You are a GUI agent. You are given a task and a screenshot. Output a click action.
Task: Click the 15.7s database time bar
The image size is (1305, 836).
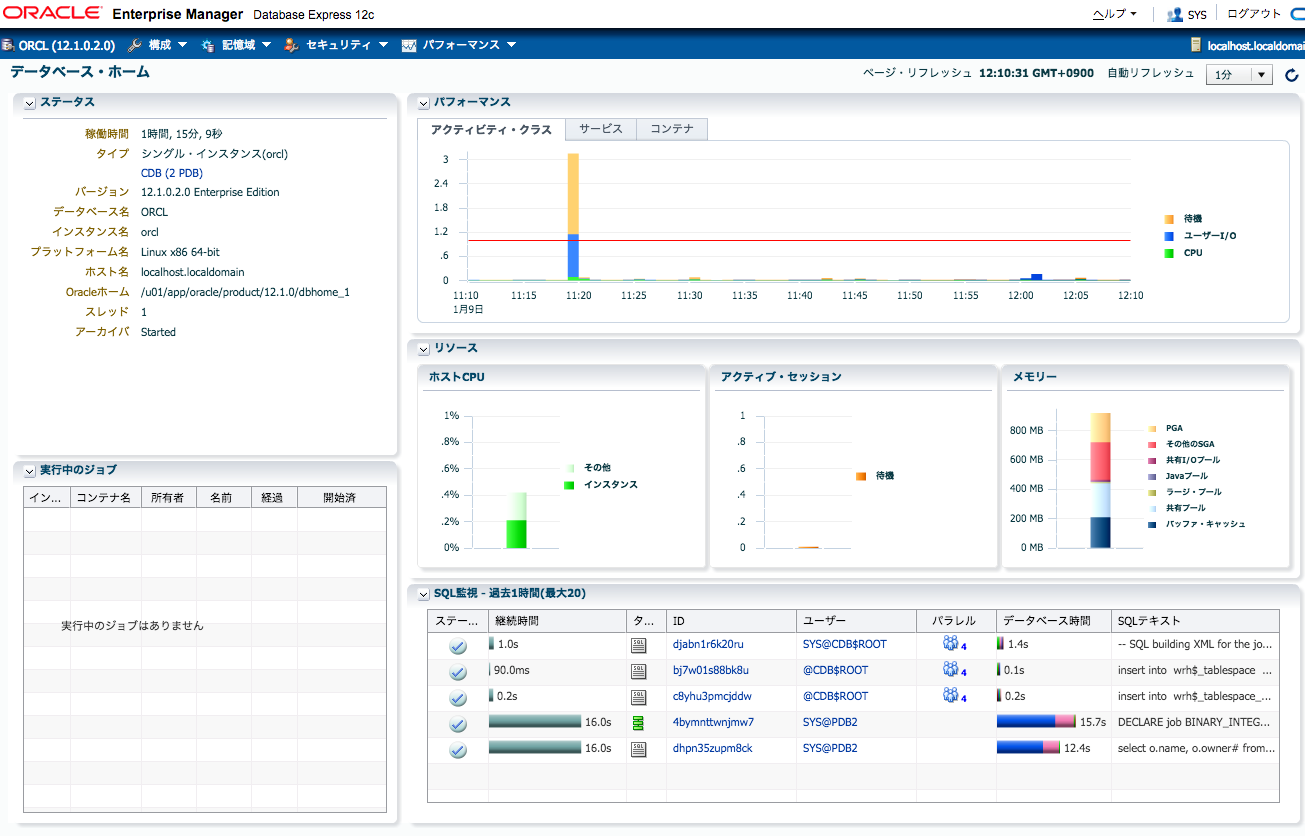[1036, 721]
